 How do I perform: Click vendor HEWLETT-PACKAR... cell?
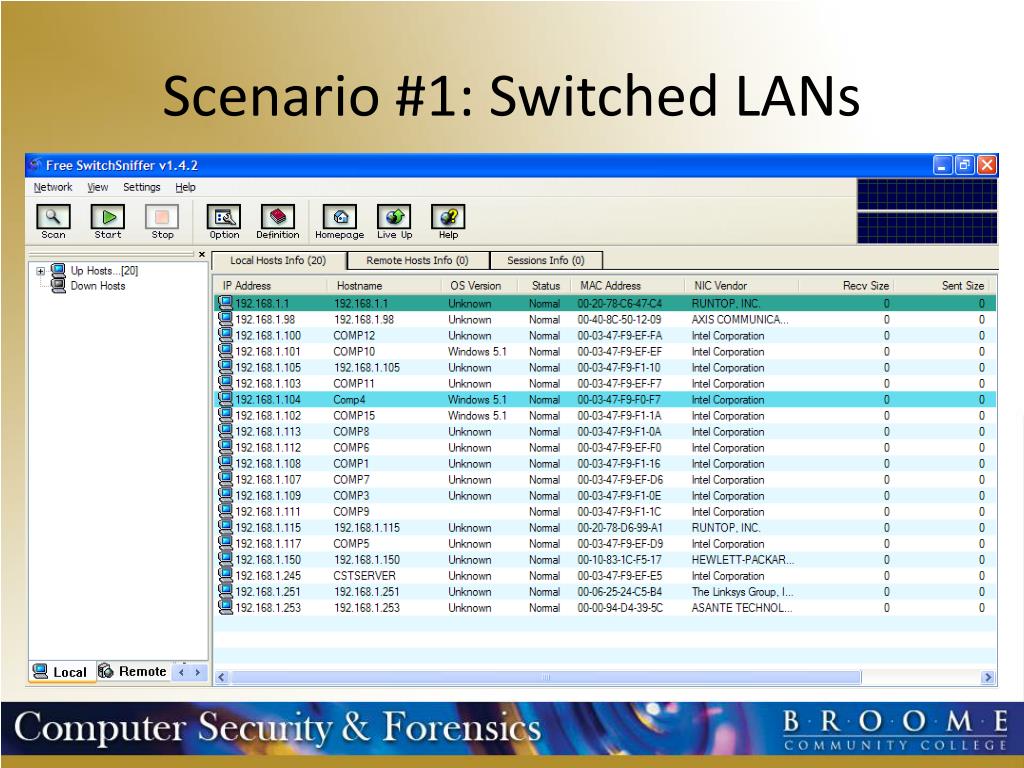(x=743, y=560)
